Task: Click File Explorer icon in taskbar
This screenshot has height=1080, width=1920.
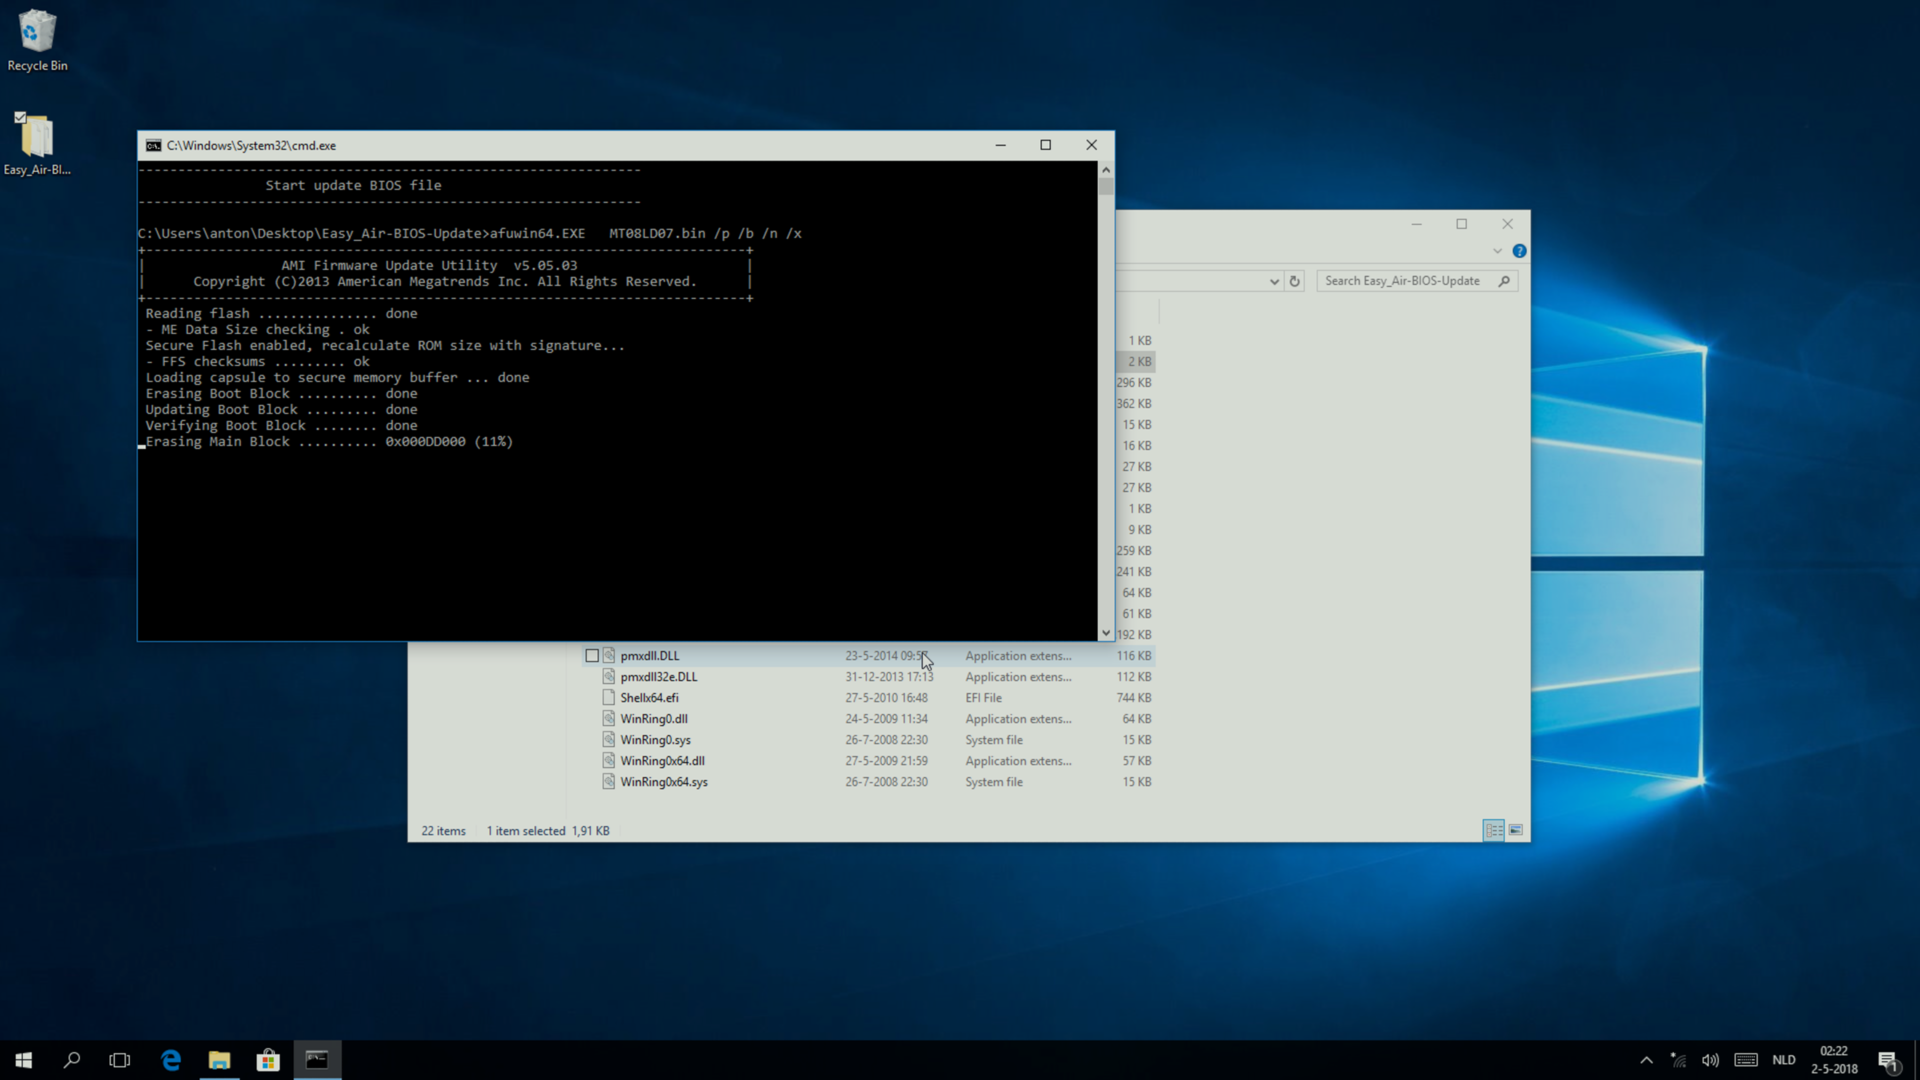Action: pyautogui.click(x=219, y=1060)
